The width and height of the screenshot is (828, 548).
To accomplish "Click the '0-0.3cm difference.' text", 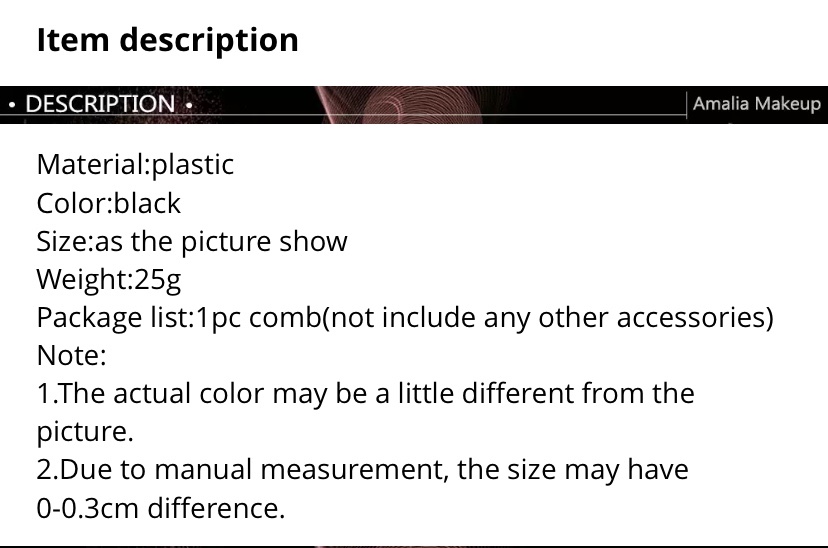I will [161, 508].
